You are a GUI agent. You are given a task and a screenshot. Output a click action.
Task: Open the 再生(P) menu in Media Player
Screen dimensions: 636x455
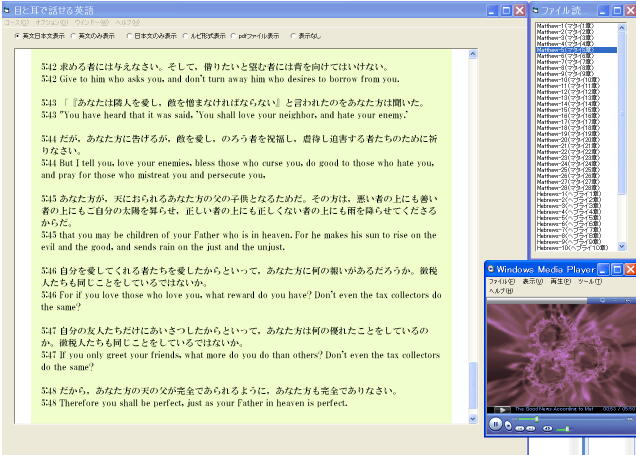pos(561,281)
